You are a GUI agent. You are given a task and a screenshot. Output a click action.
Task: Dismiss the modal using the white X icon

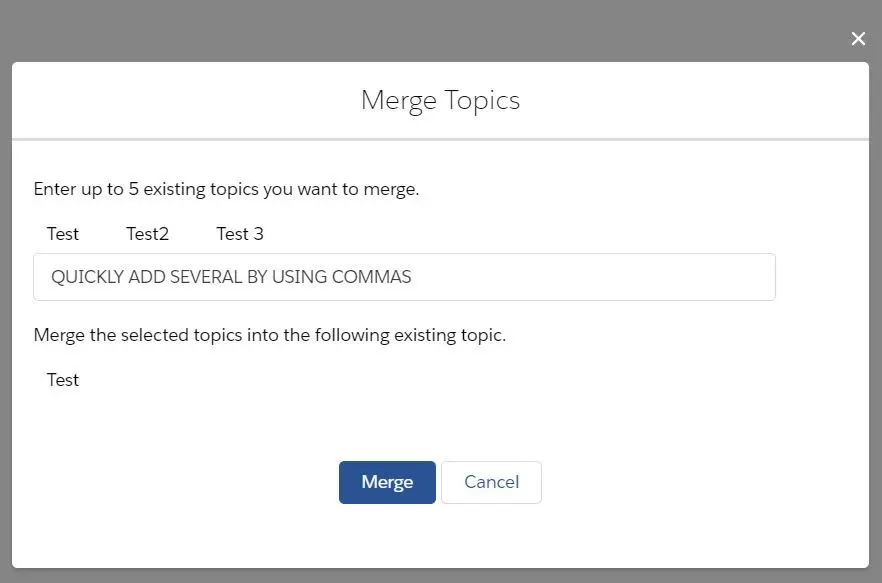click(x=858, y=39)
